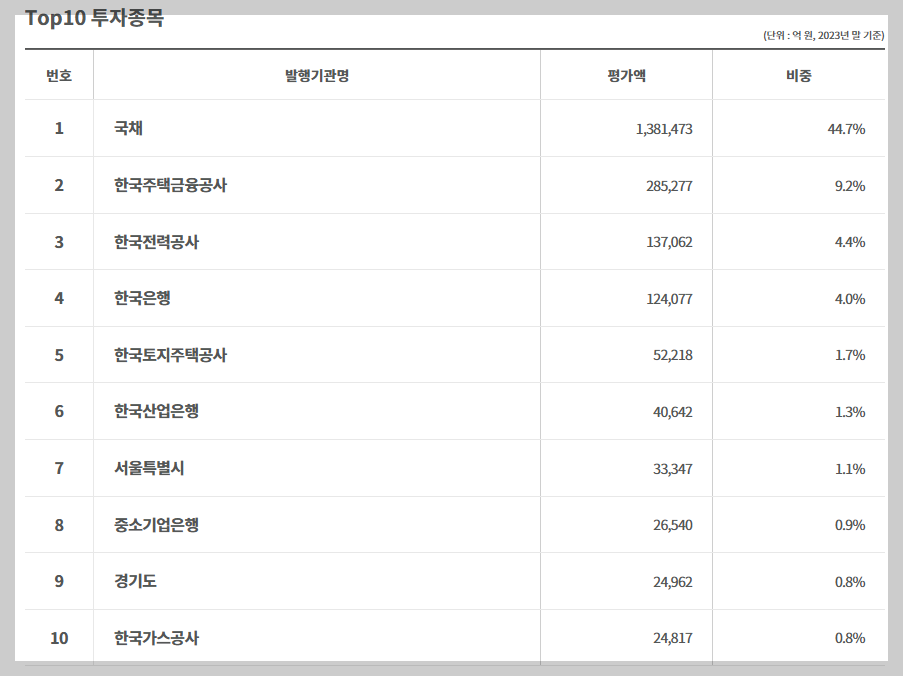Click the '비중' column header
The height and width of the screenshot is (676, 903).
[x=799, y=75]
